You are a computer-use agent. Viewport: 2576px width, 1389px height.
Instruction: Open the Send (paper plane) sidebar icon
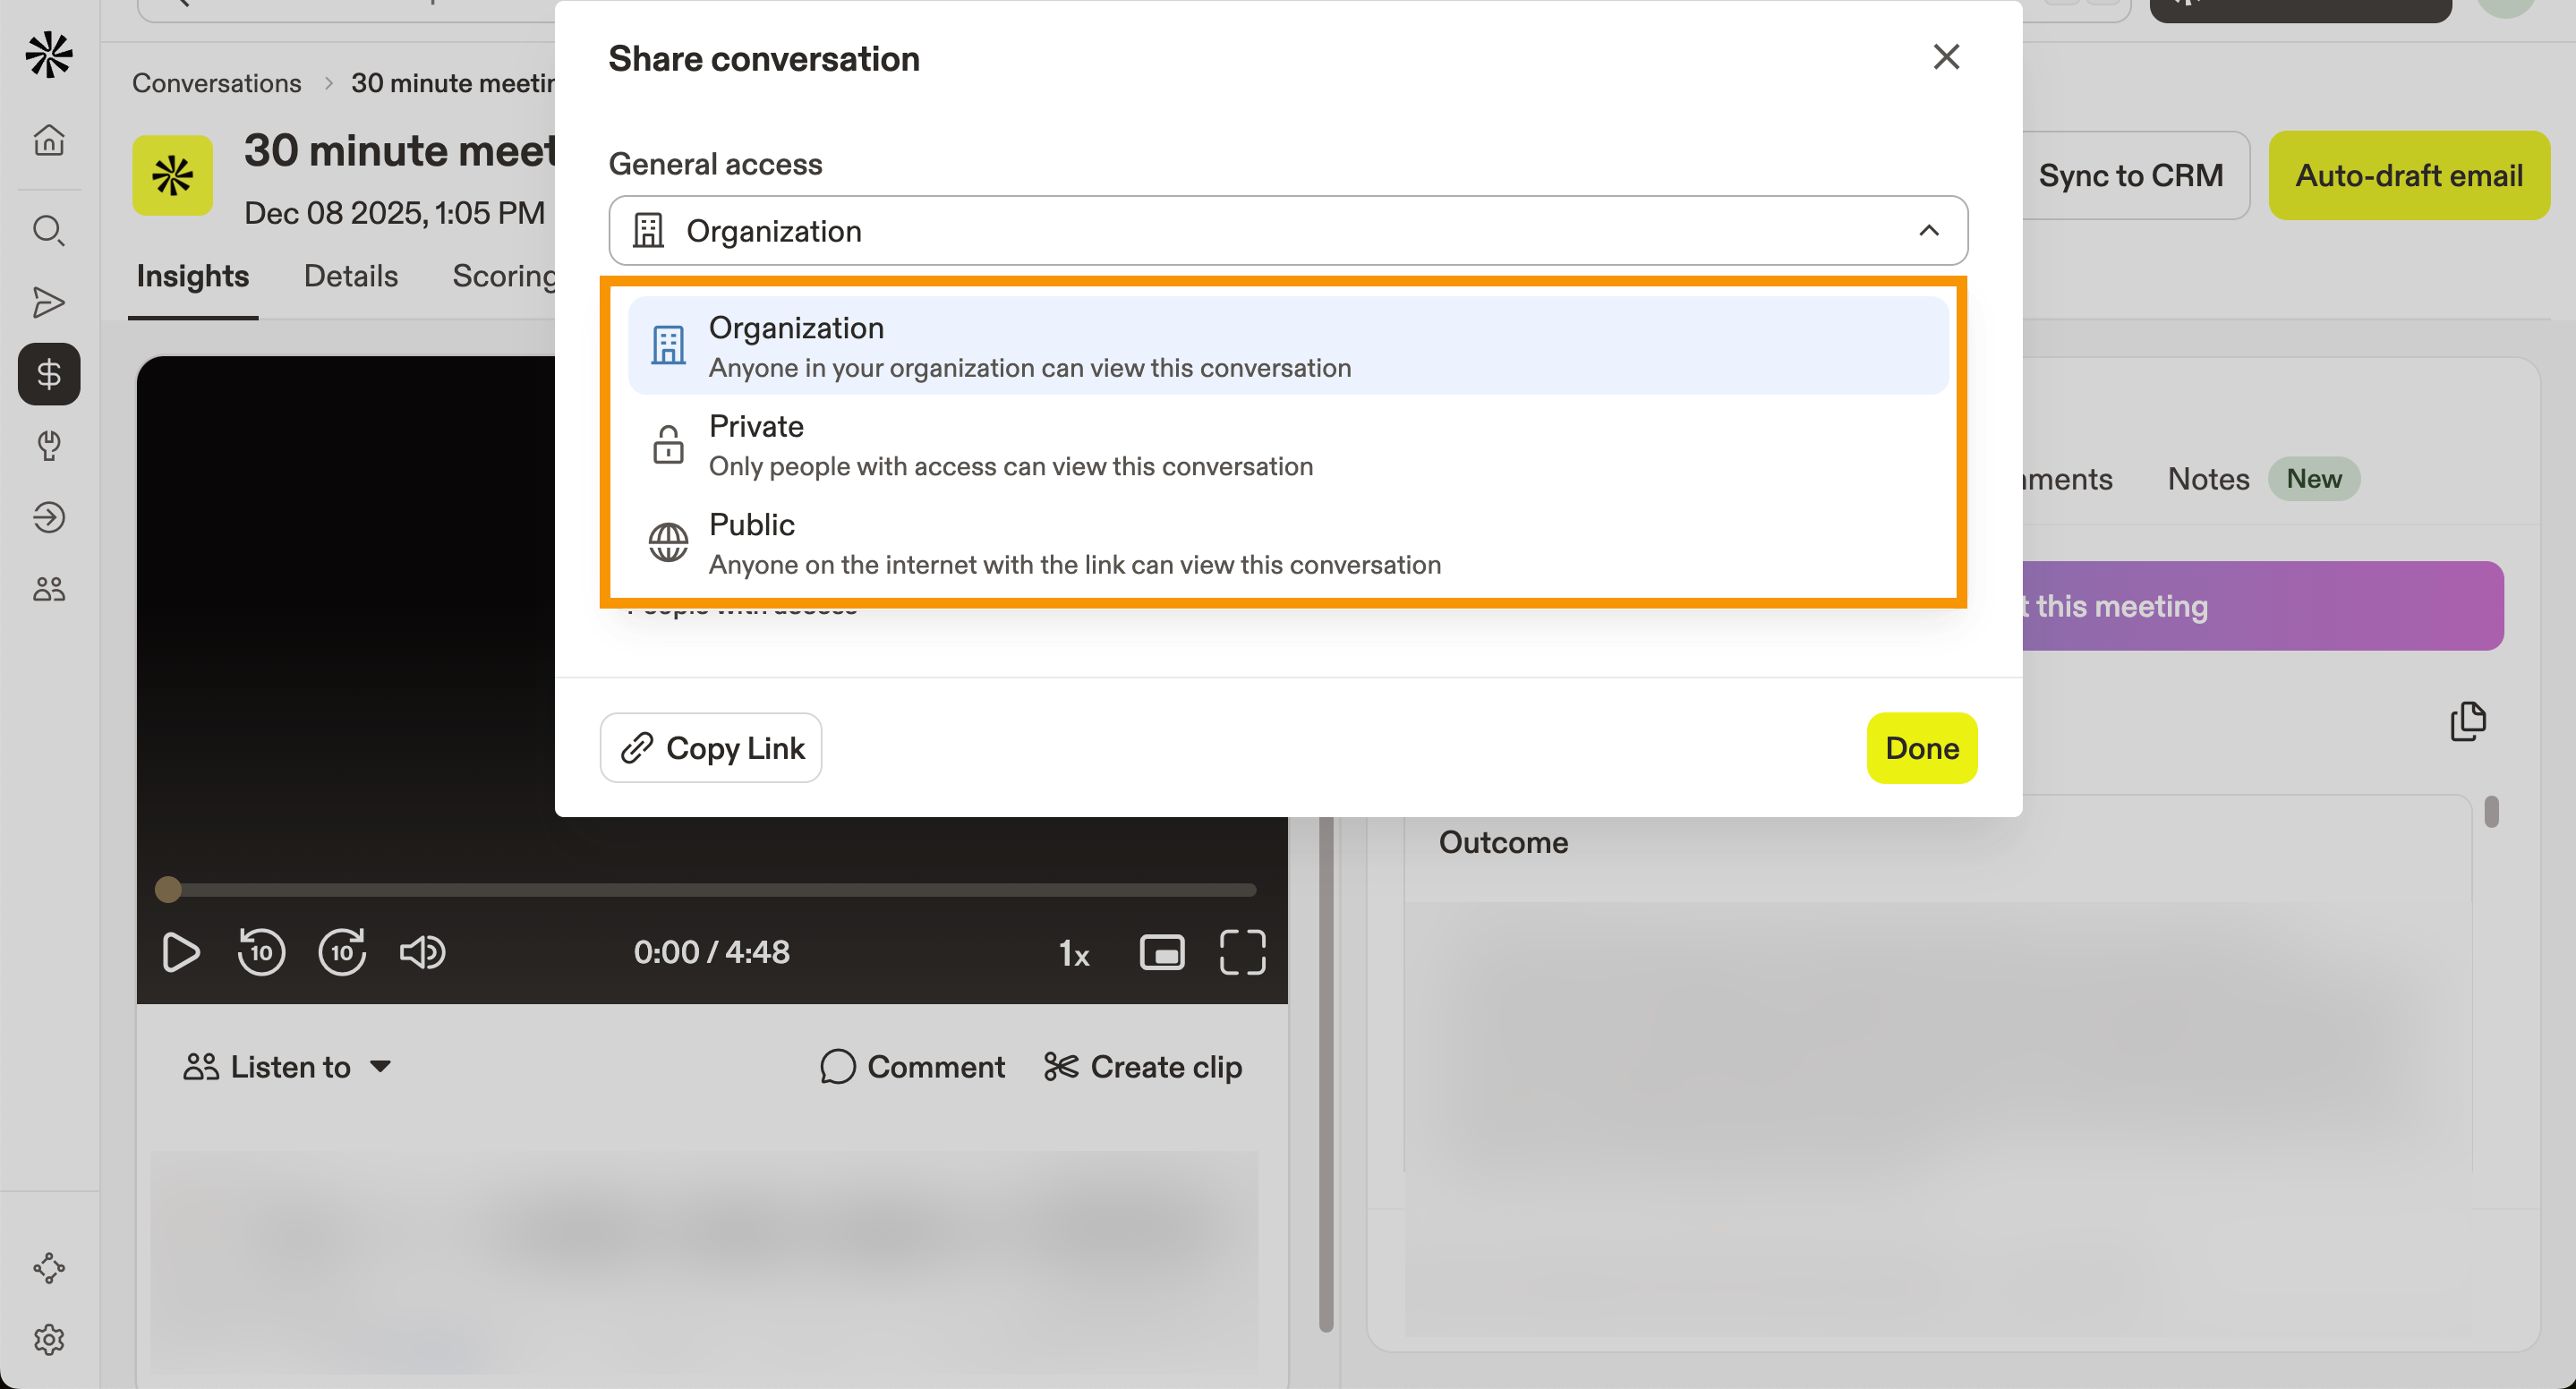49,302
